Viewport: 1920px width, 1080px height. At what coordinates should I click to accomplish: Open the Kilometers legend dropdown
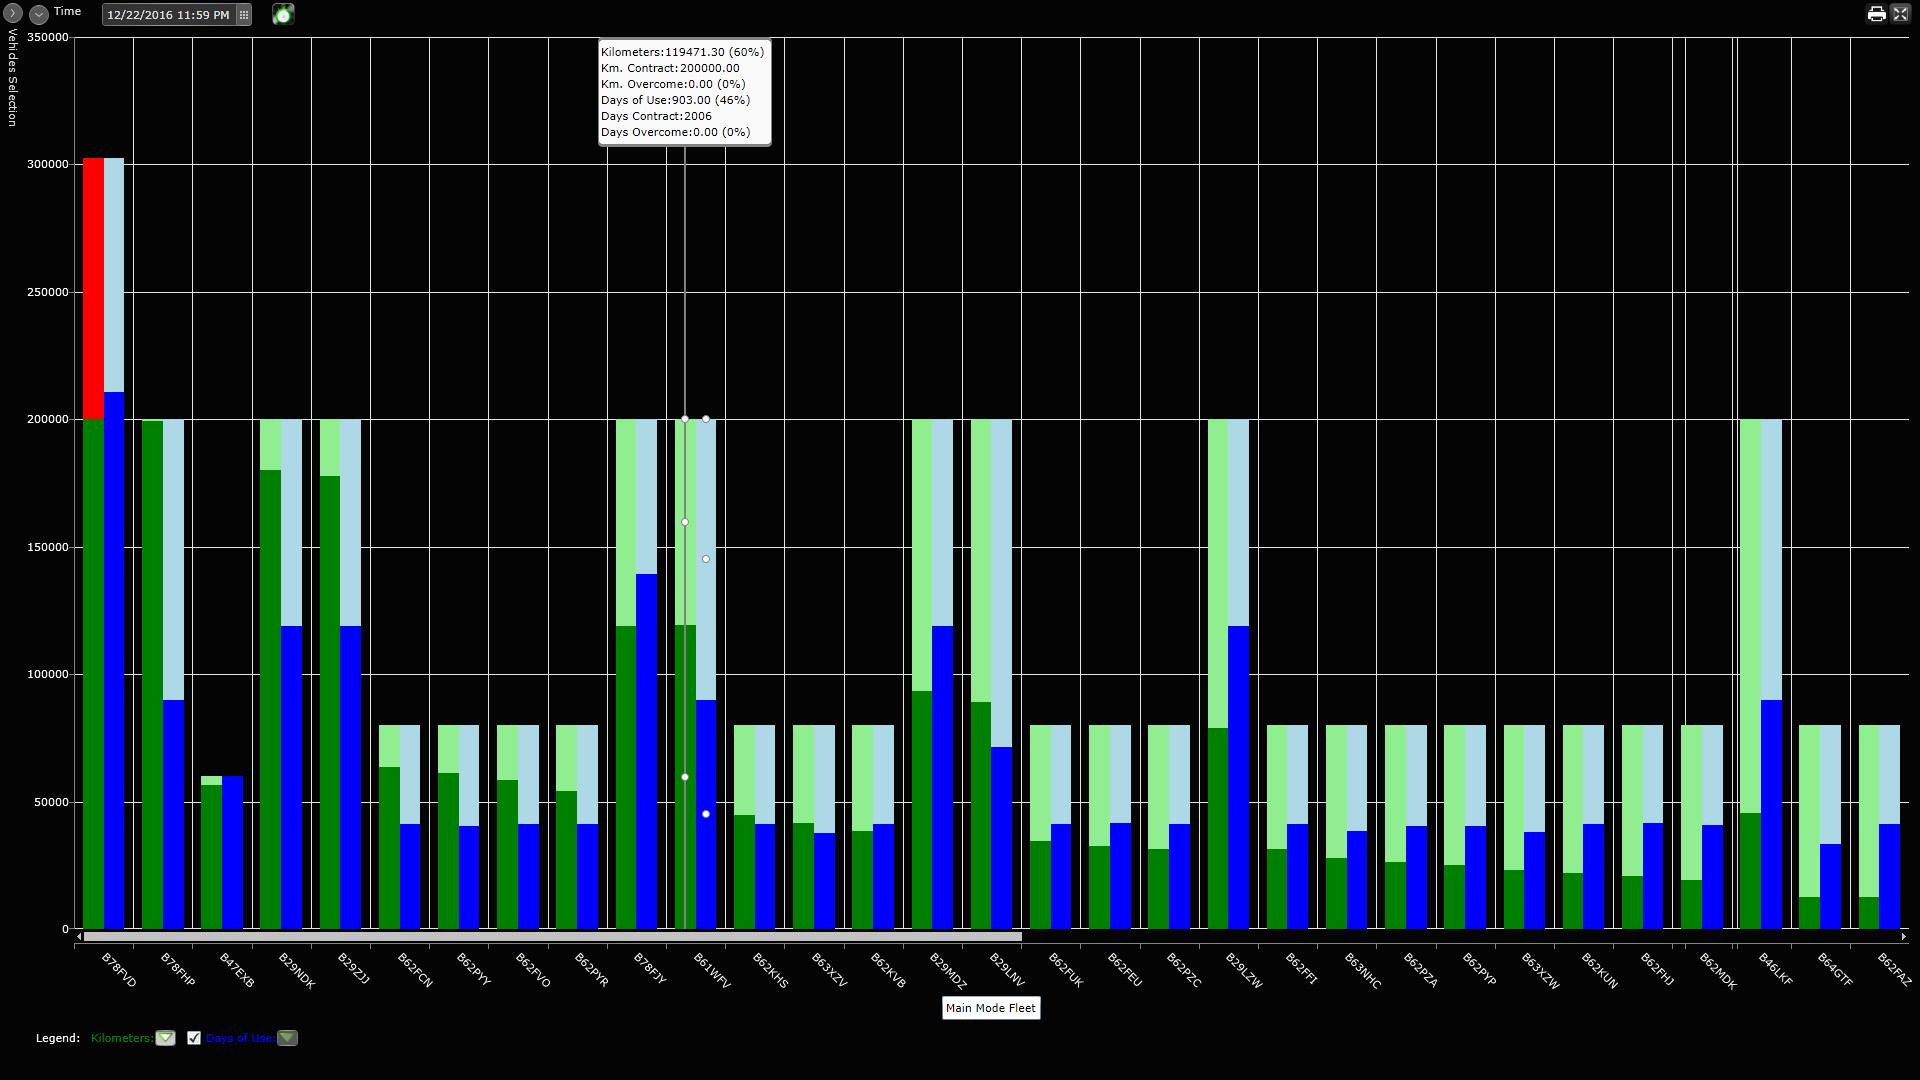point(165,1038)
